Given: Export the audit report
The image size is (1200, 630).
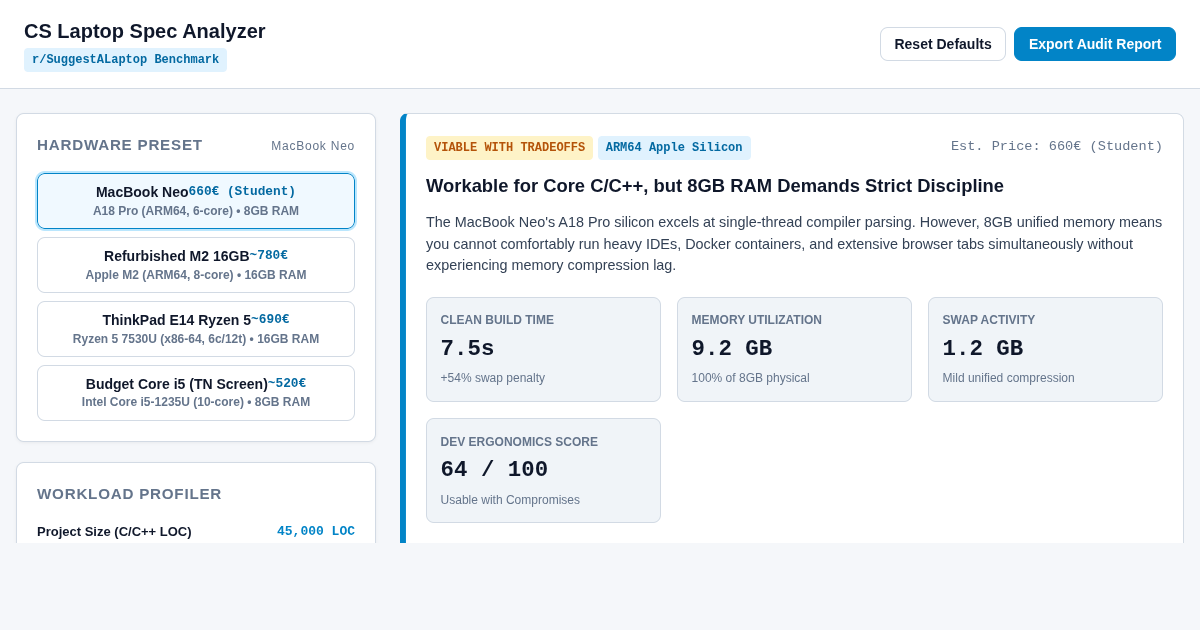Looking at the screenshot, I should [x=1095, y=44].
